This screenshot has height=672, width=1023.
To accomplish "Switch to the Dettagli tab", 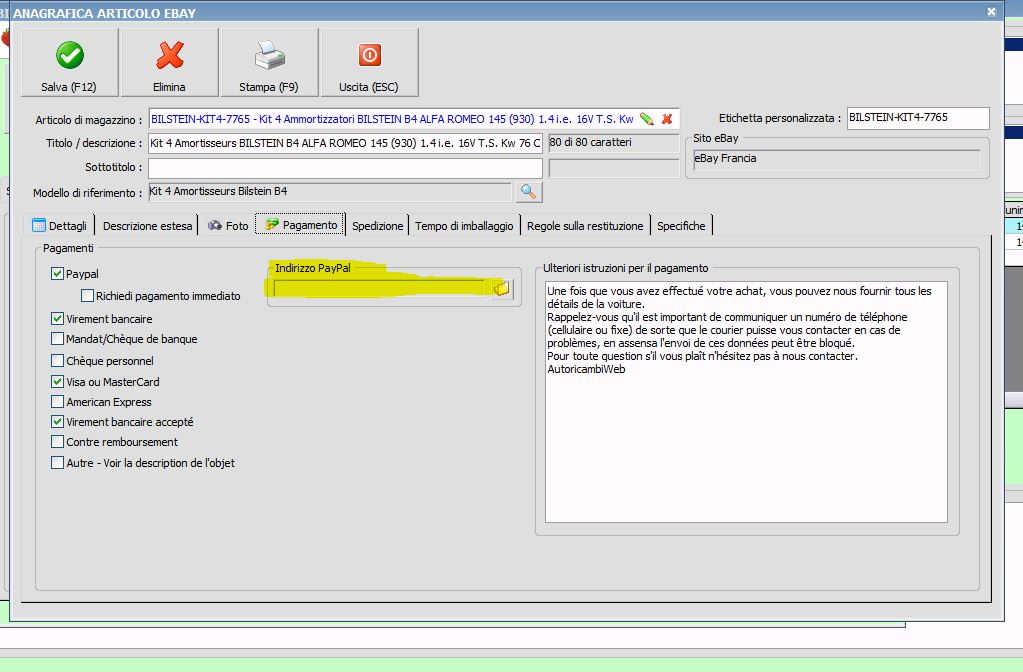I will pos(60,225).
